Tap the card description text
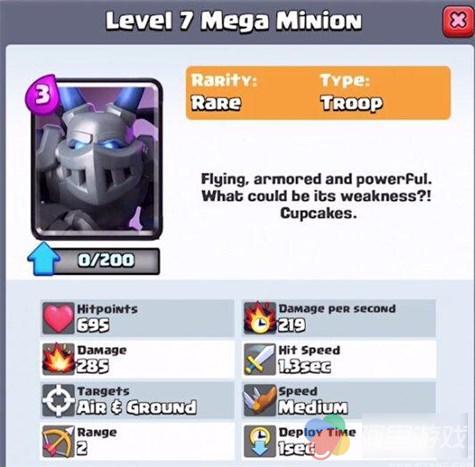475x467 pixels. 317,196
